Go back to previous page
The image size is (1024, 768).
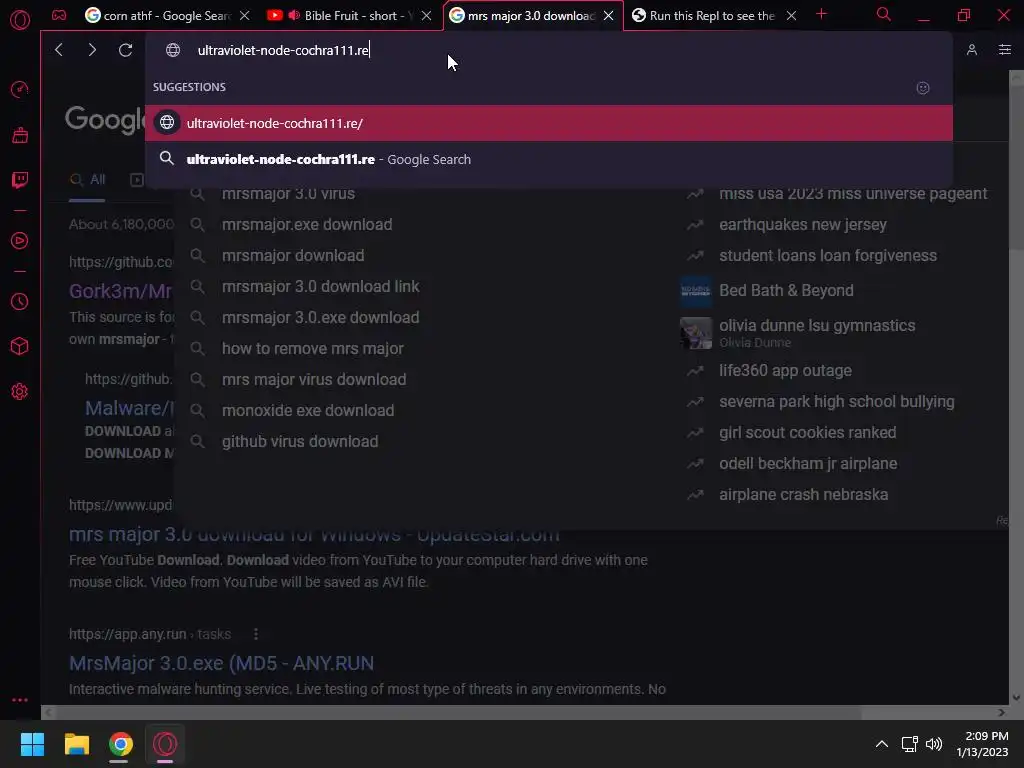click(x=59, y=50)
